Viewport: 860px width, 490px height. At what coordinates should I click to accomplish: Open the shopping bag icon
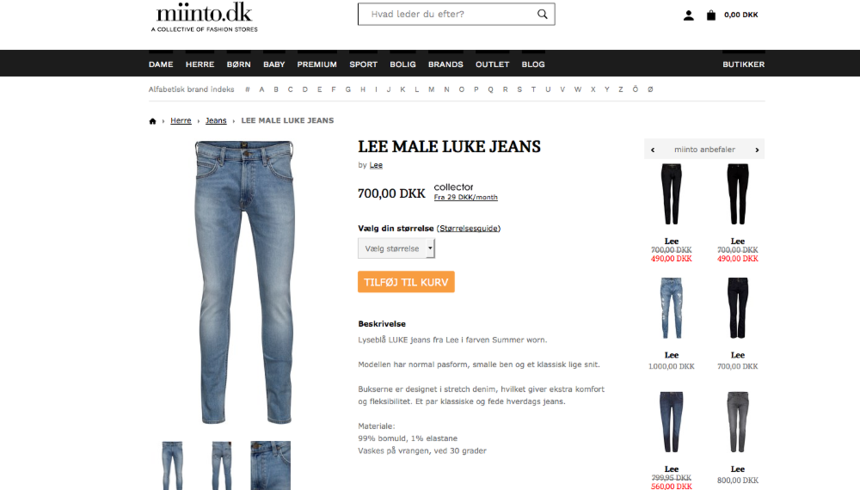711,15
